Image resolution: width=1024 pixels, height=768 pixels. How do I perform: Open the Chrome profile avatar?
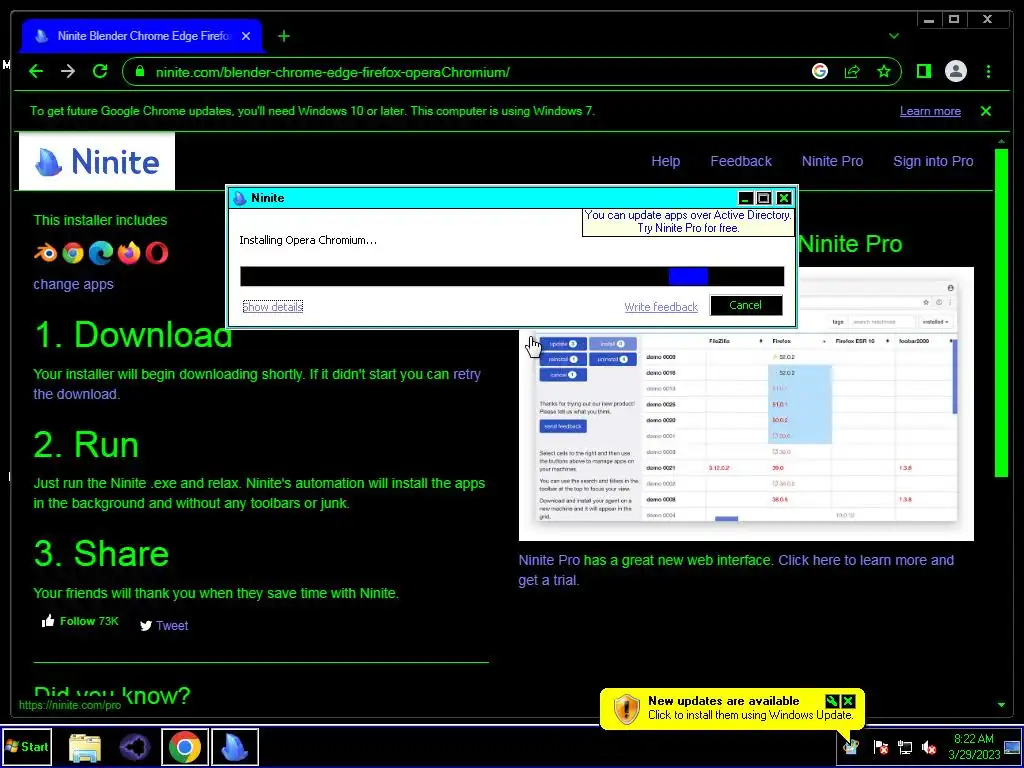click(x=955, y=71)
